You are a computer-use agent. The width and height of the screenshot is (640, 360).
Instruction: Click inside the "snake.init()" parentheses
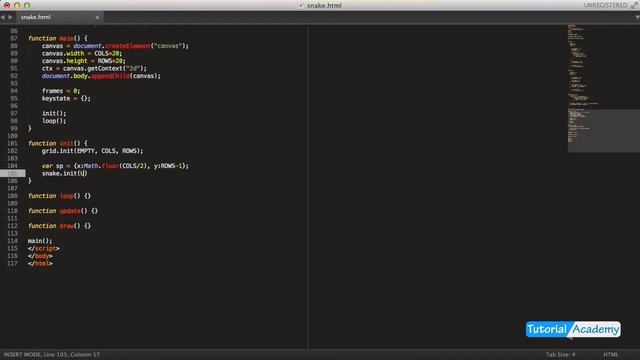click(x=82, y=173)
